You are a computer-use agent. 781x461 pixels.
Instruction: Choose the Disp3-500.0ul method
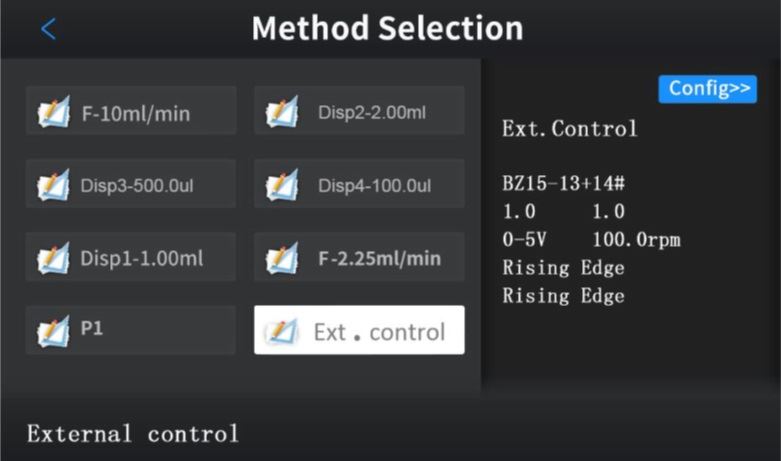click(x=131, y=184)
